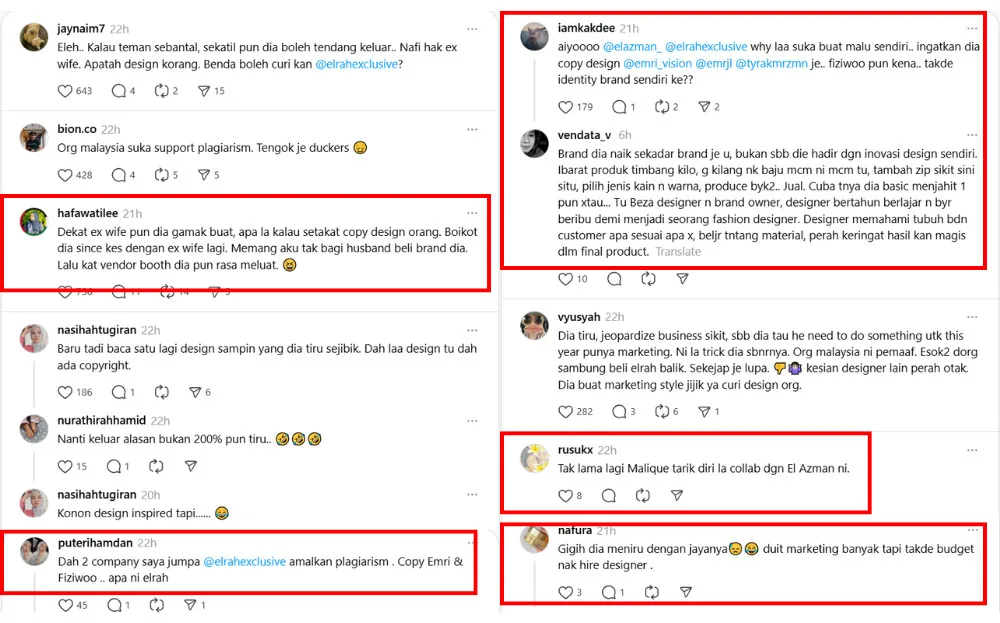
Task: Like the nasihahtugiran post with 186 likes
Action: [66, 392]
